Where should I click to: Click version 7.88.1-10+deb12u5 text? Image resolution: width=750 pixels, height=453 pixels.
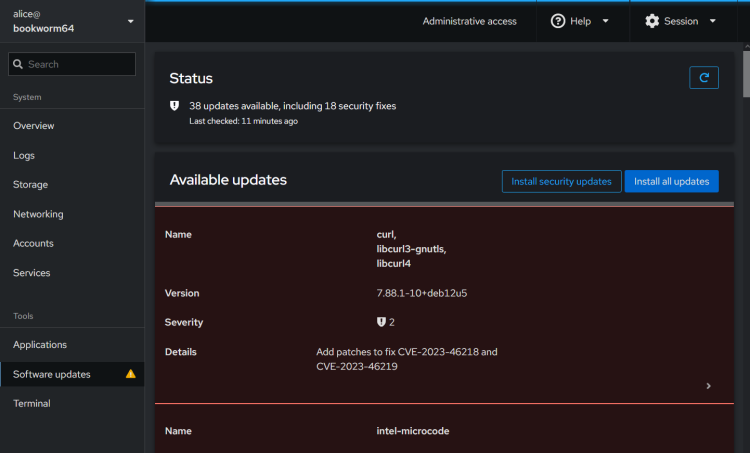point(421,293)
